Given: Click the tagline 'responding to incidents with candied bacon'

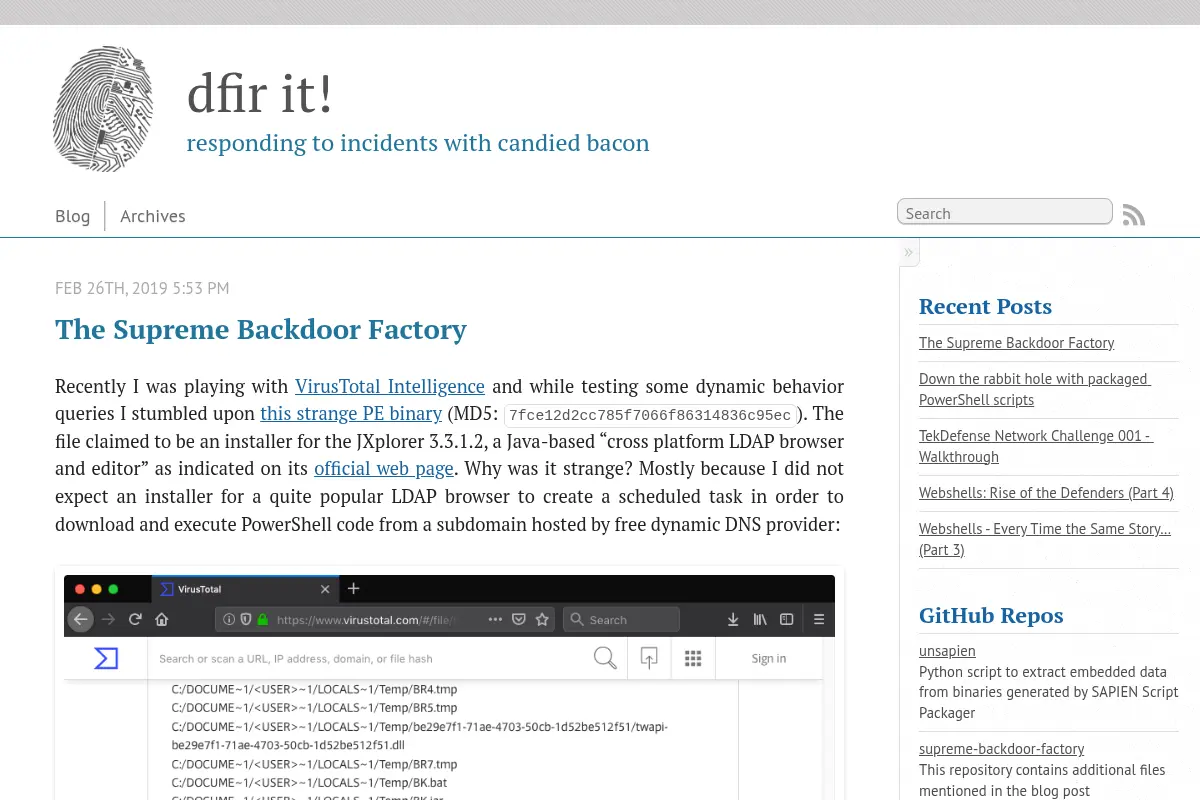Looking at the screenshot, I should (x=418, y=143).
